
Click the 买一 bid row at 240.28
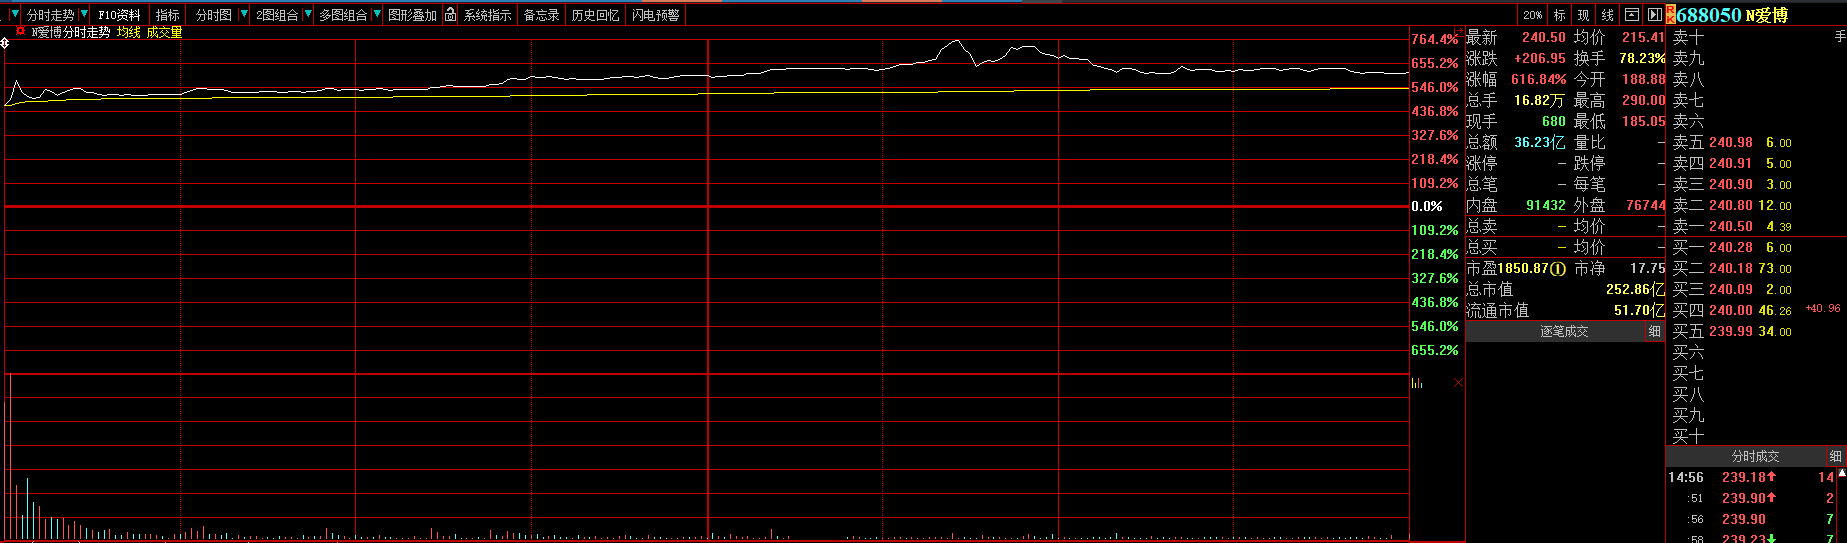pos(1732,247)
